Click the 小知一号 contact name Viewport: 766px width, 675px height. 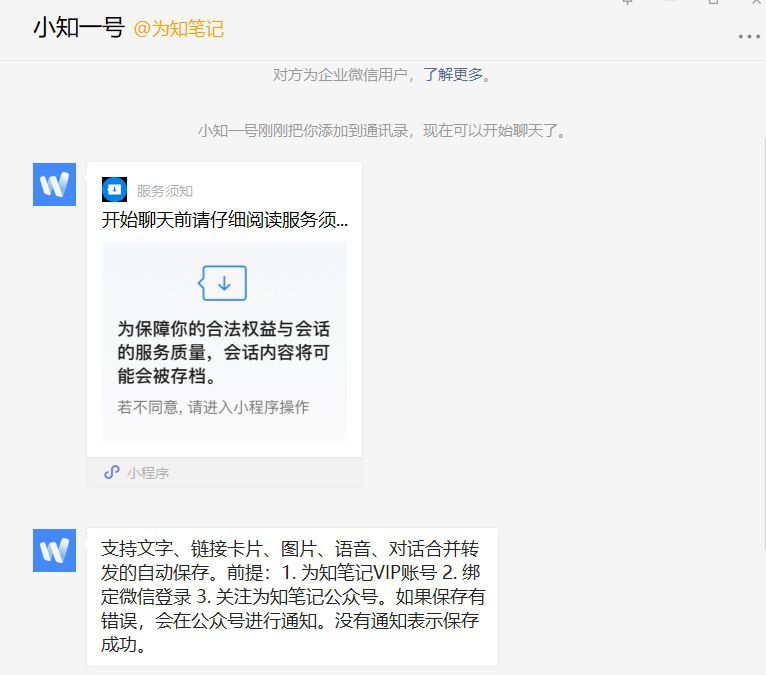[79, 27]
